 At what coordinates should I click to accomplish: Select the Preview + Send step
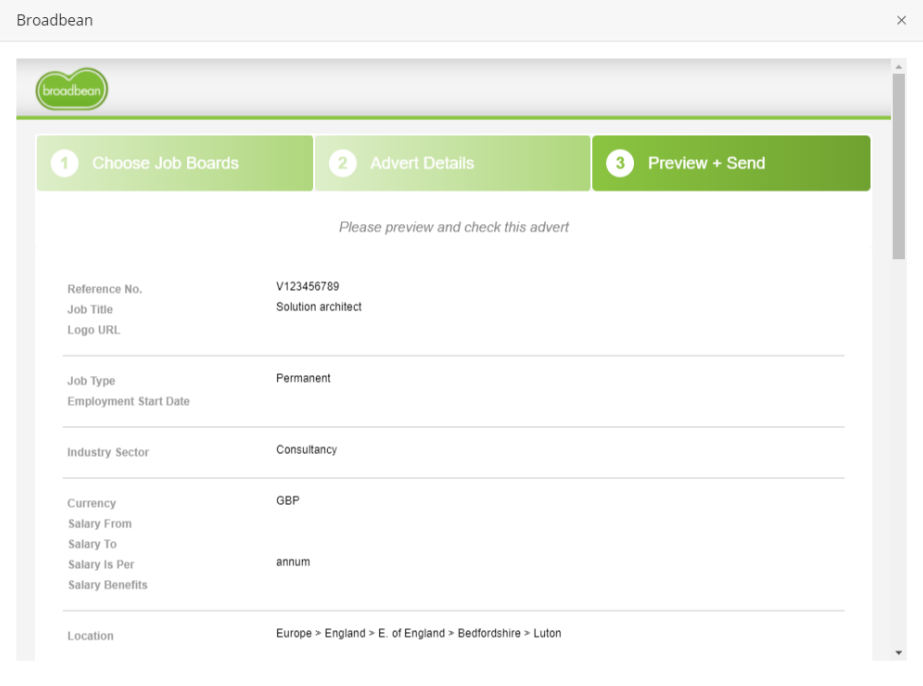coord(731,163)
